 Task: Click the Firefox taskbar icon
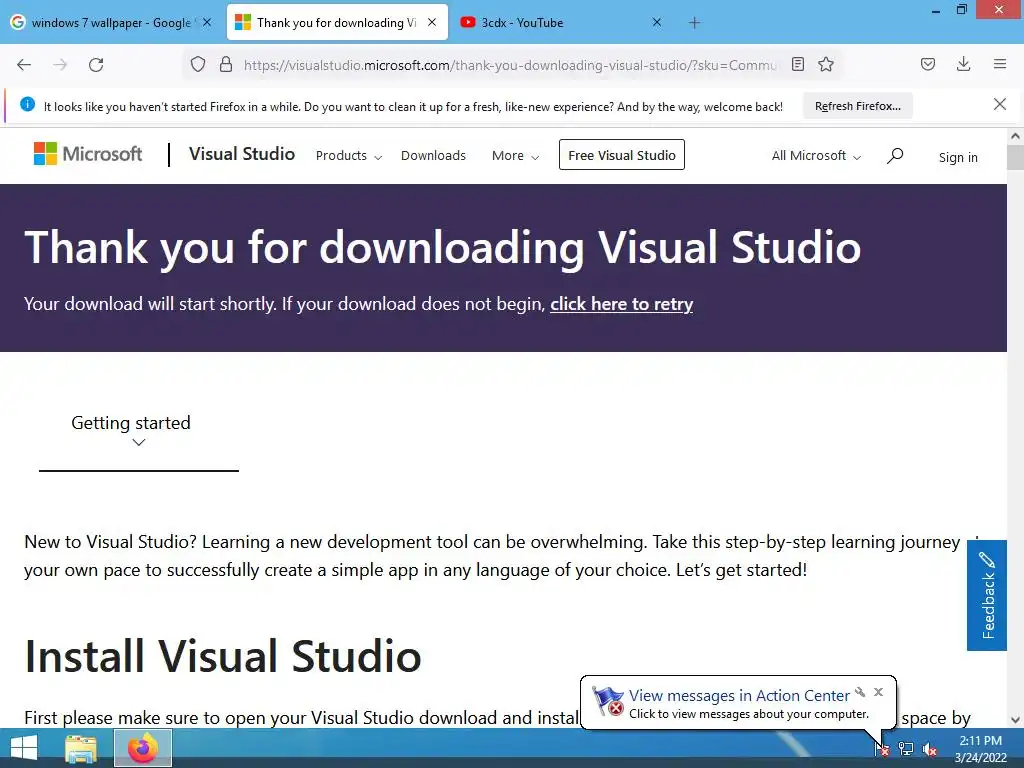143,748
